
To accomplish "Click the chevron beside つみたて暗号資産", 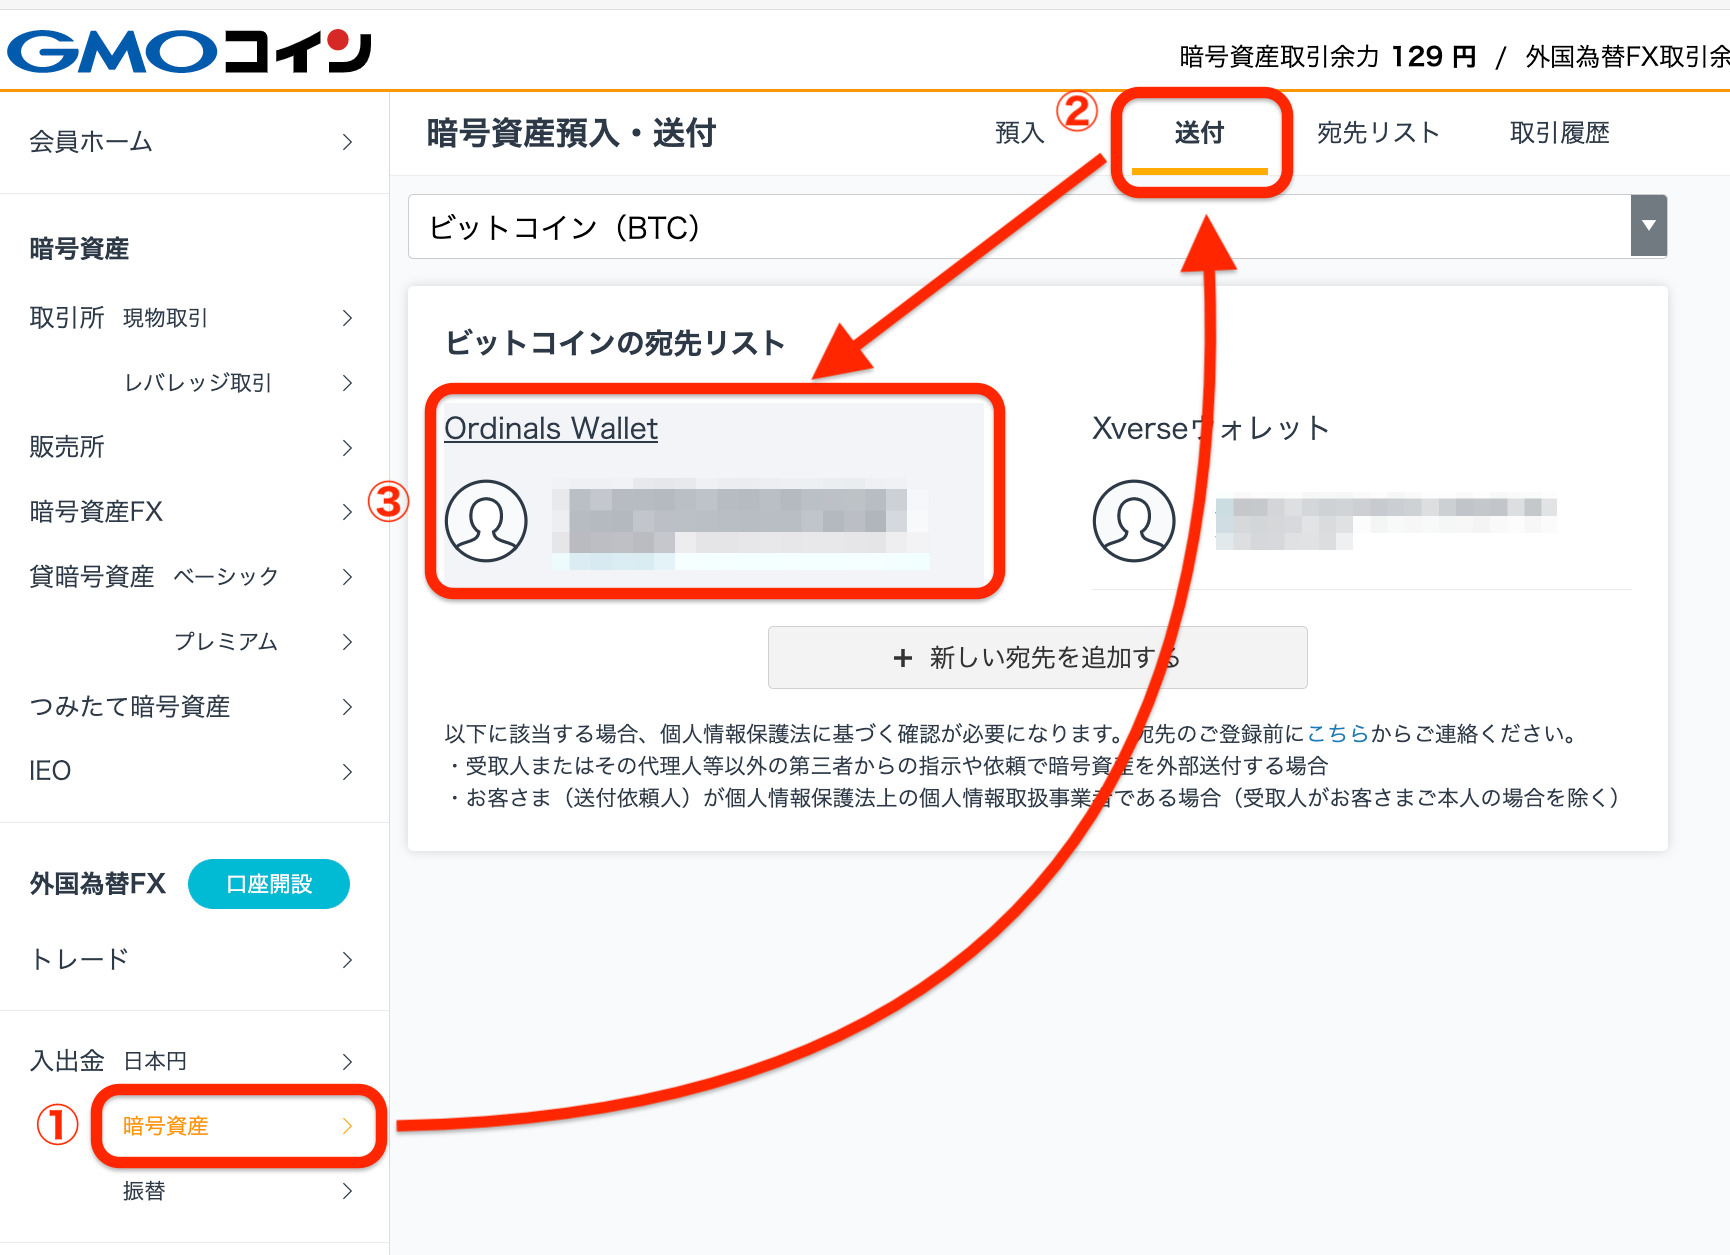I will tap(347, 707).
